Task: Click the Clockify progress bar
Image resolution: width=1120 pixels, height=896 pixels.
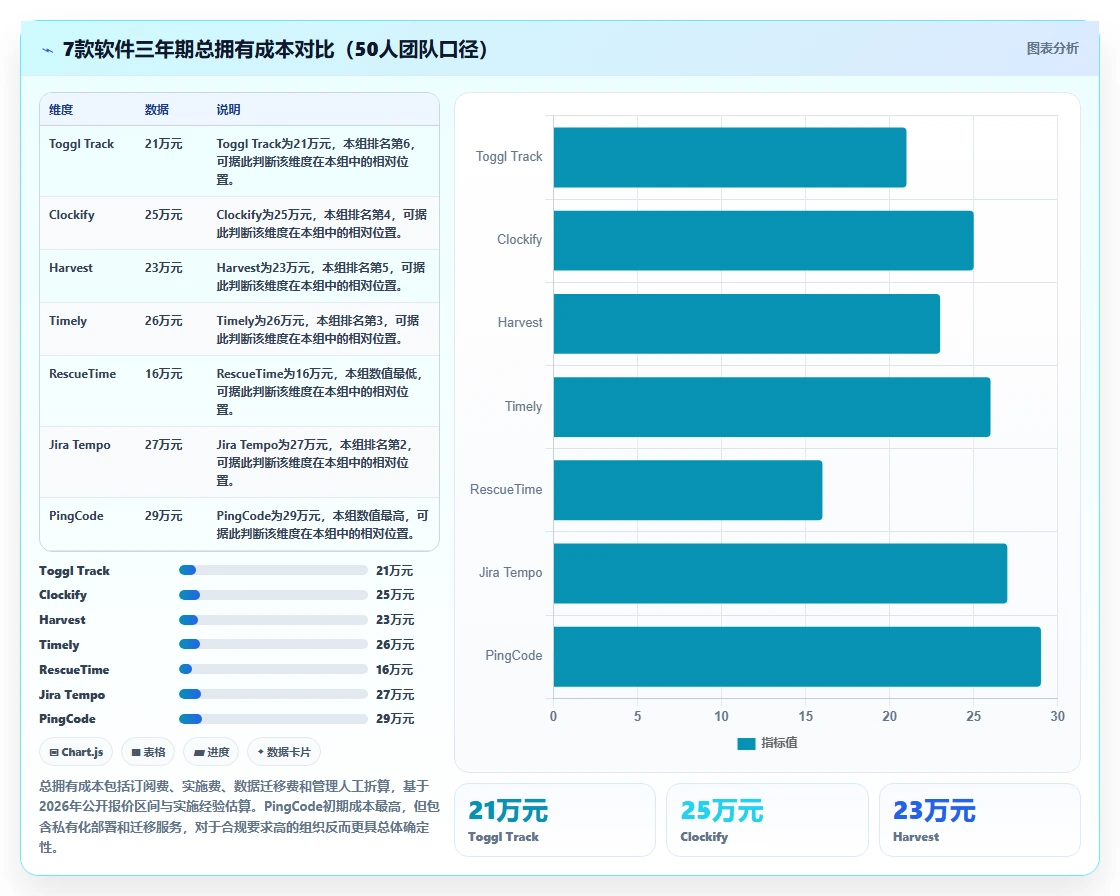Action: coord(273,594)
